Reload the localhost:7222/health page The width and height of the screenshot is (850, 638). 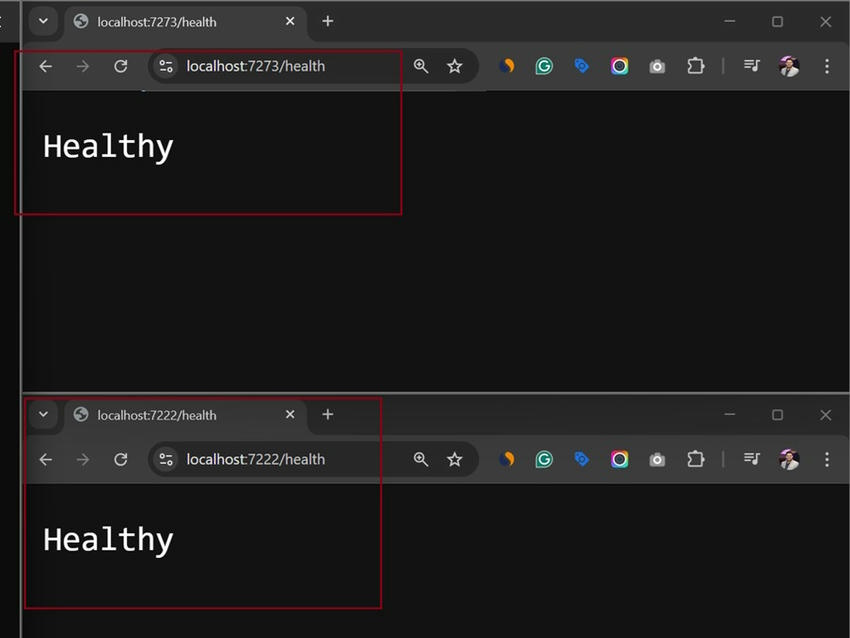[120, 460]
